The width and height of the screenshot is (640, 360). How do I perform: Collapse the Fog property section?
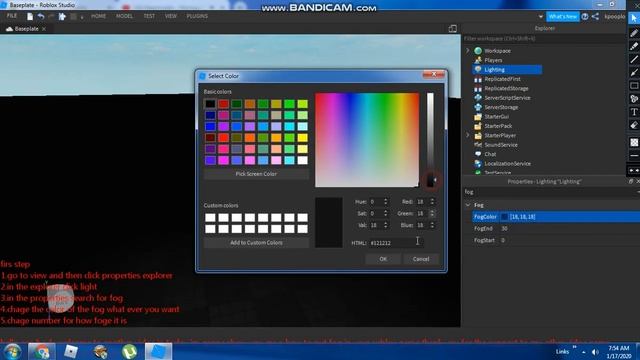point(468,205)
